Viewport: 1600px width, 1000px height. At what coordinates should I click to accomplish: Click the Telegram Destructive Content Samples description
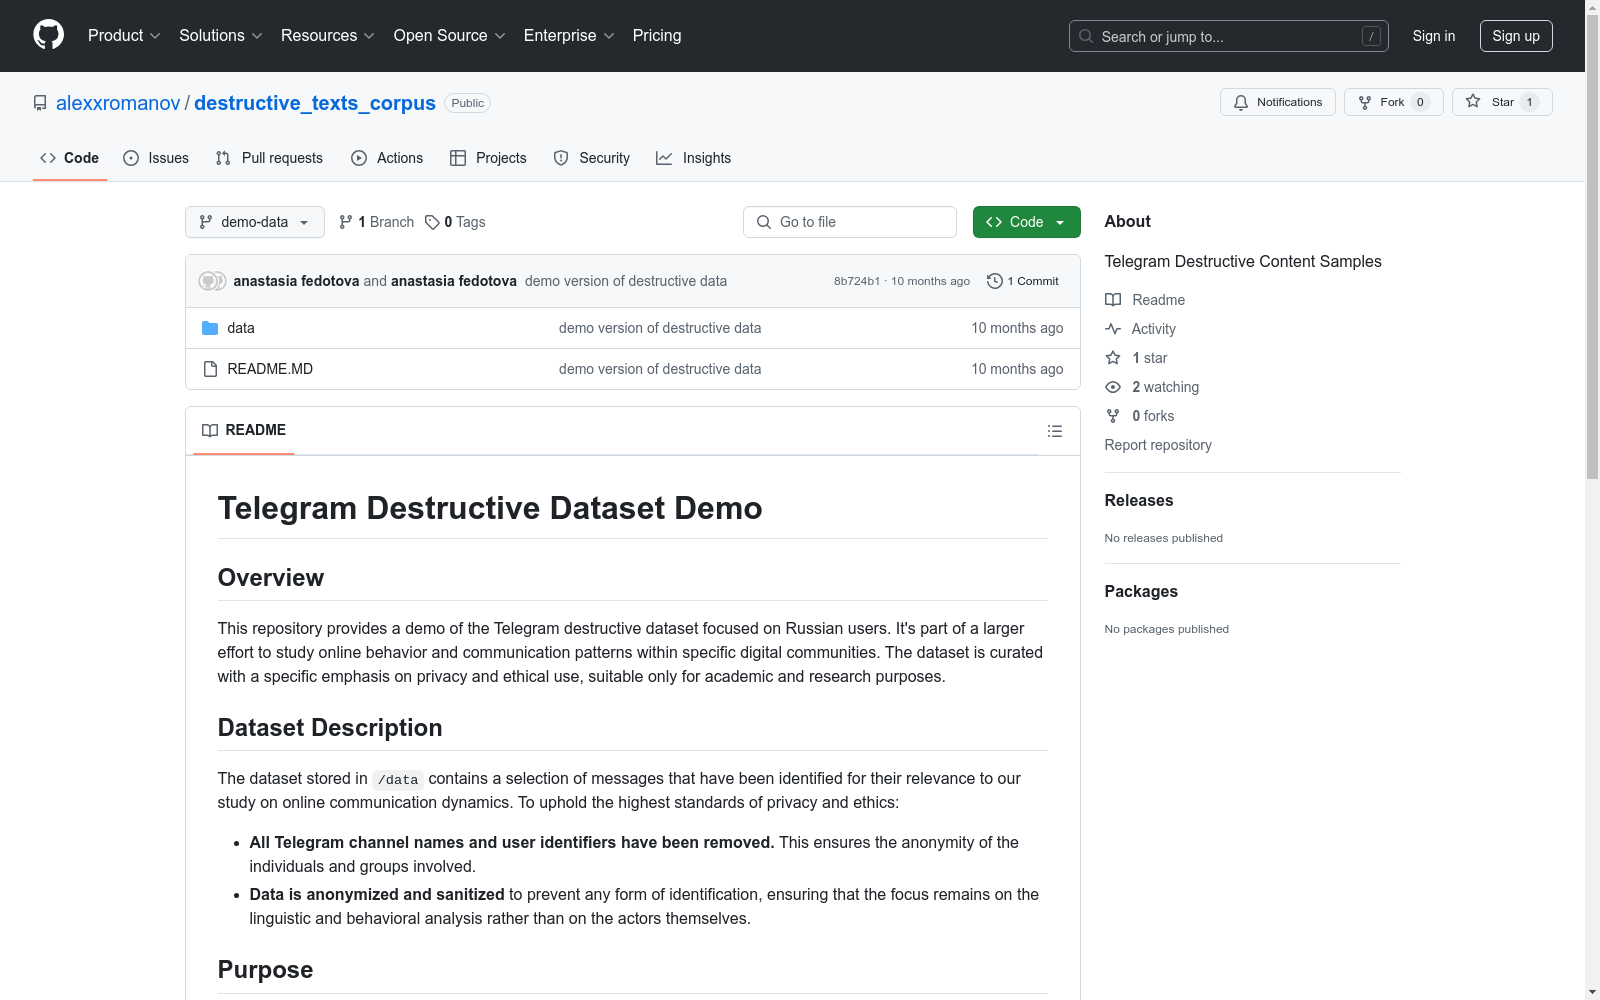click(x=1243, y=262)
